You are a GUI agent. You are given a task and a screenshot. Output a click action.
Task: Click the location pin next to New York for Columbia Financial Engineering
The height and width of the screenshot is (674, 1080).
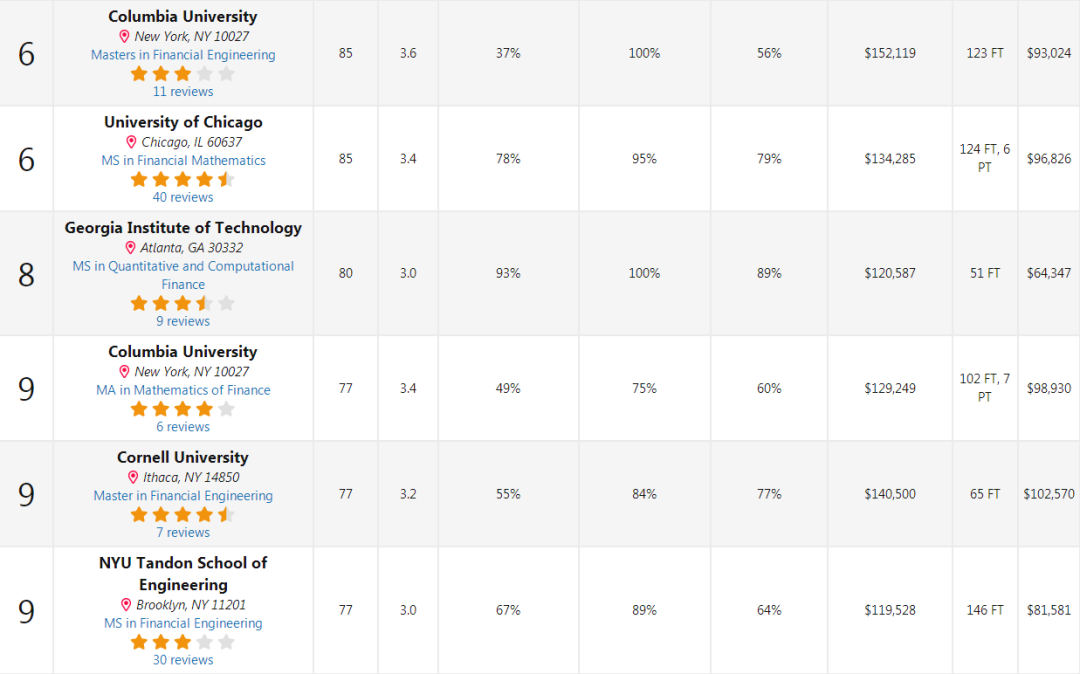point(124,36)
